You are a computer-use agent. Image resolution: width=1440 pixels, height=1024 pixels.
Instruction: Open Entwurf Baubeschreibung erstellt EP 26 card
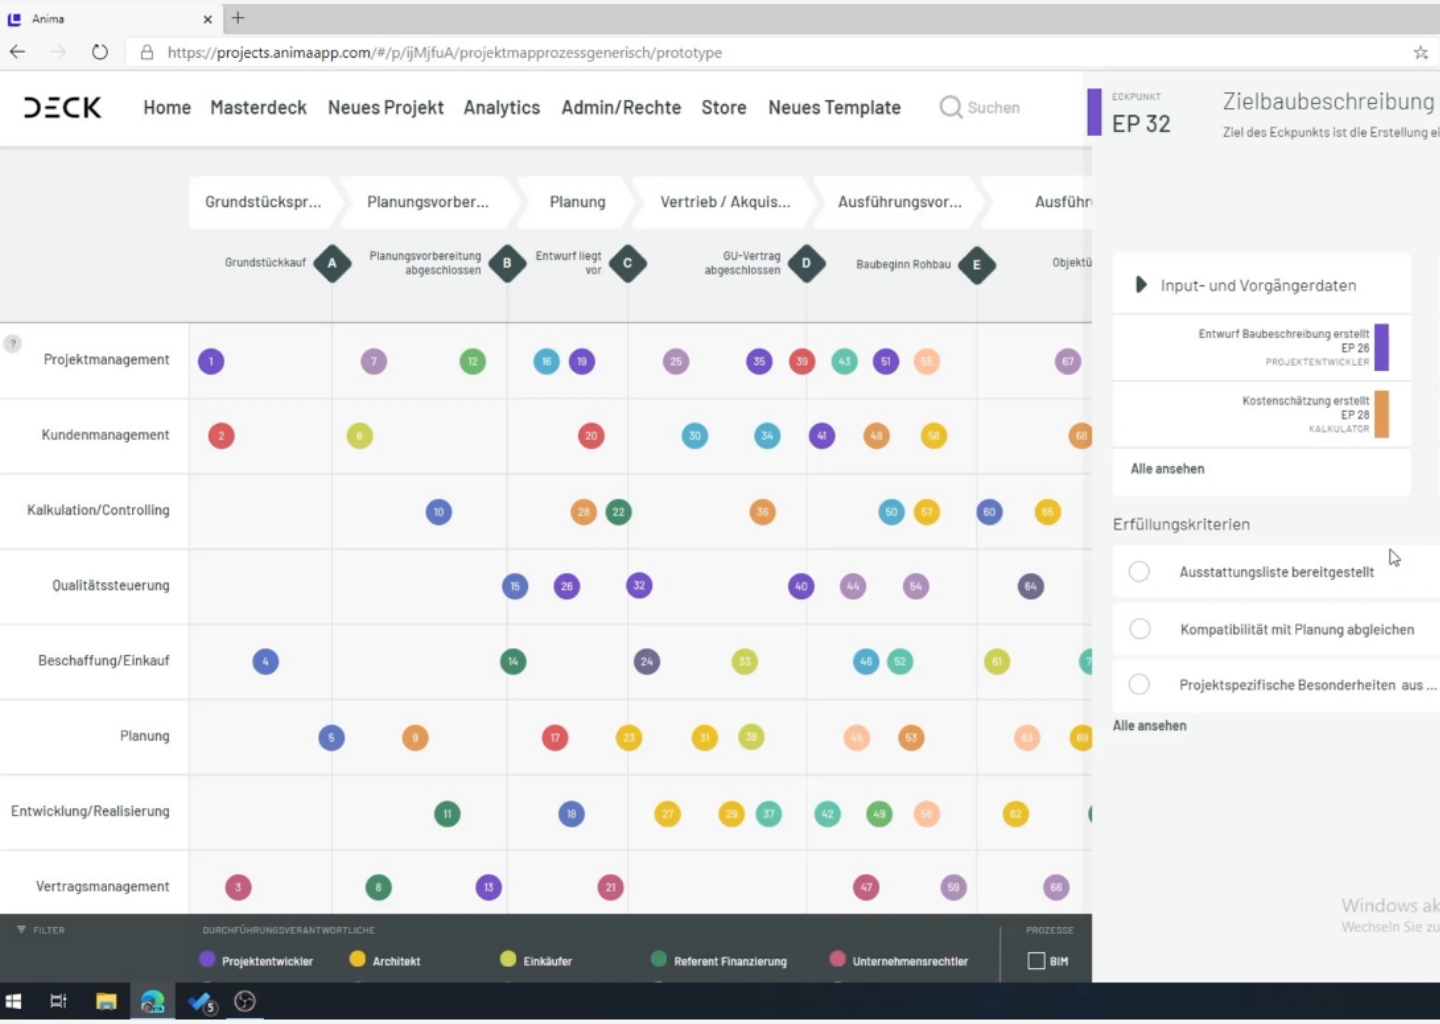1262,347
